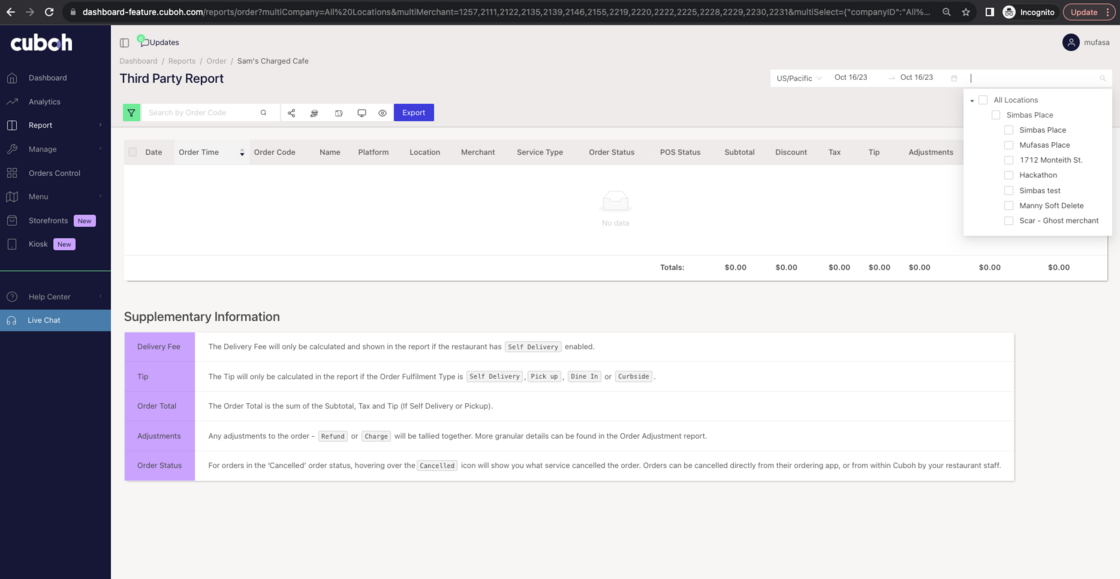The height and width of the screenshot is (579, 1120).
Task: Open the calendar icon next to date range
Action: (953, 77)
